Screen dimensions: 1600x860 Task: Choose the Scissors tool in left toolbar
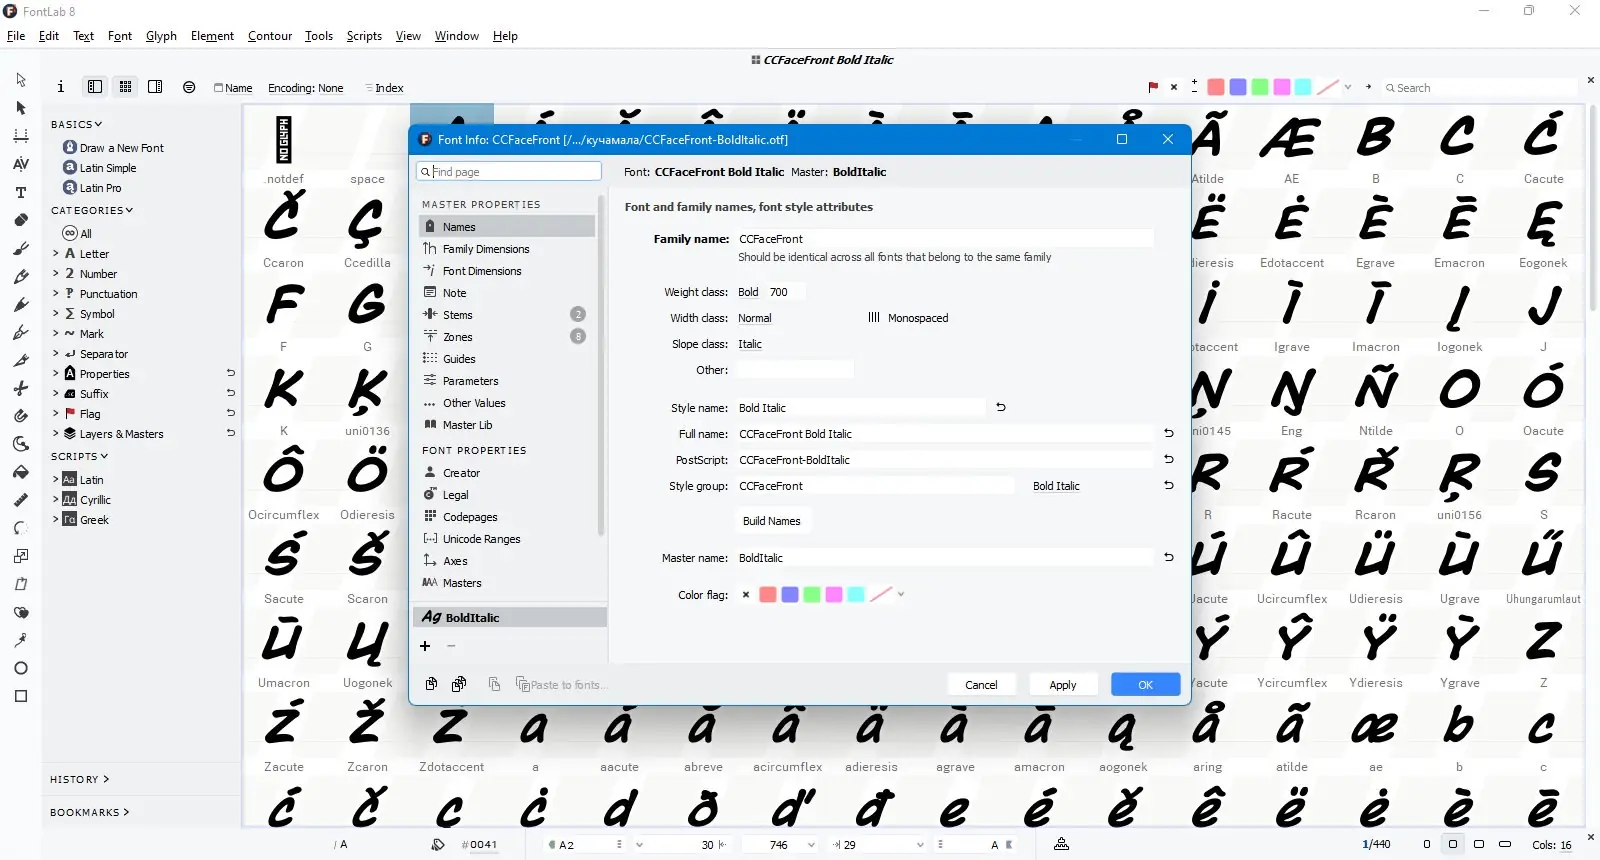tap(21, 388)
